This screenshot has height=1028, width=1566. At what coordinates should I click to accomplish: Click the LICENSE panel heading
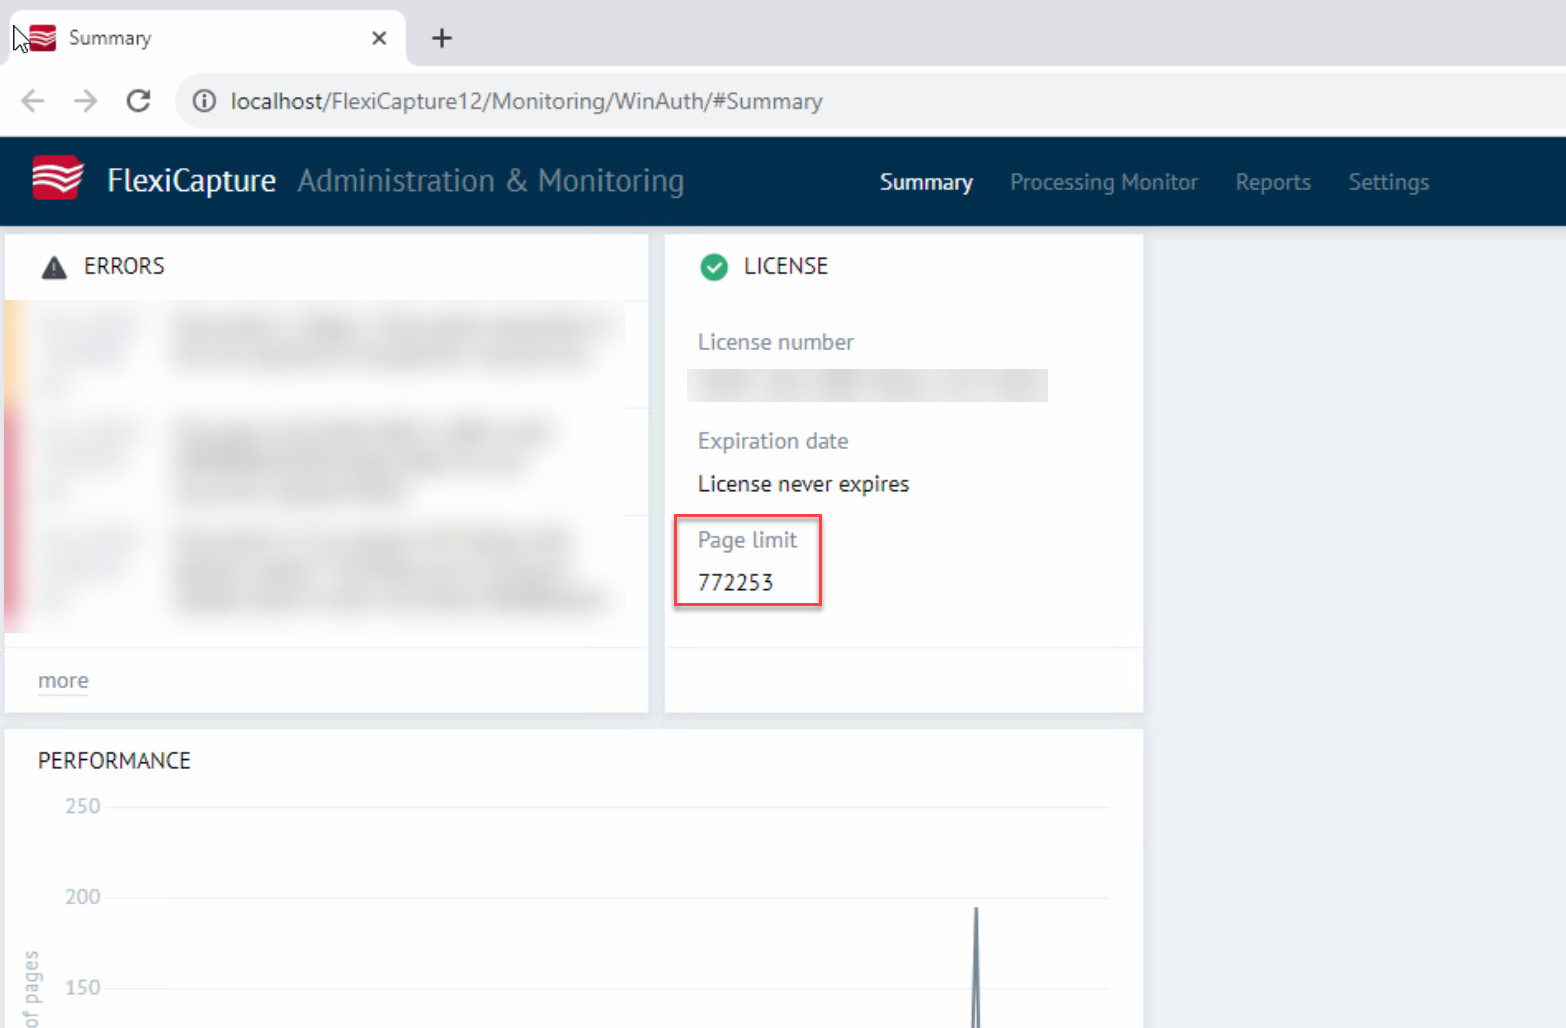(x=786, y=266)
